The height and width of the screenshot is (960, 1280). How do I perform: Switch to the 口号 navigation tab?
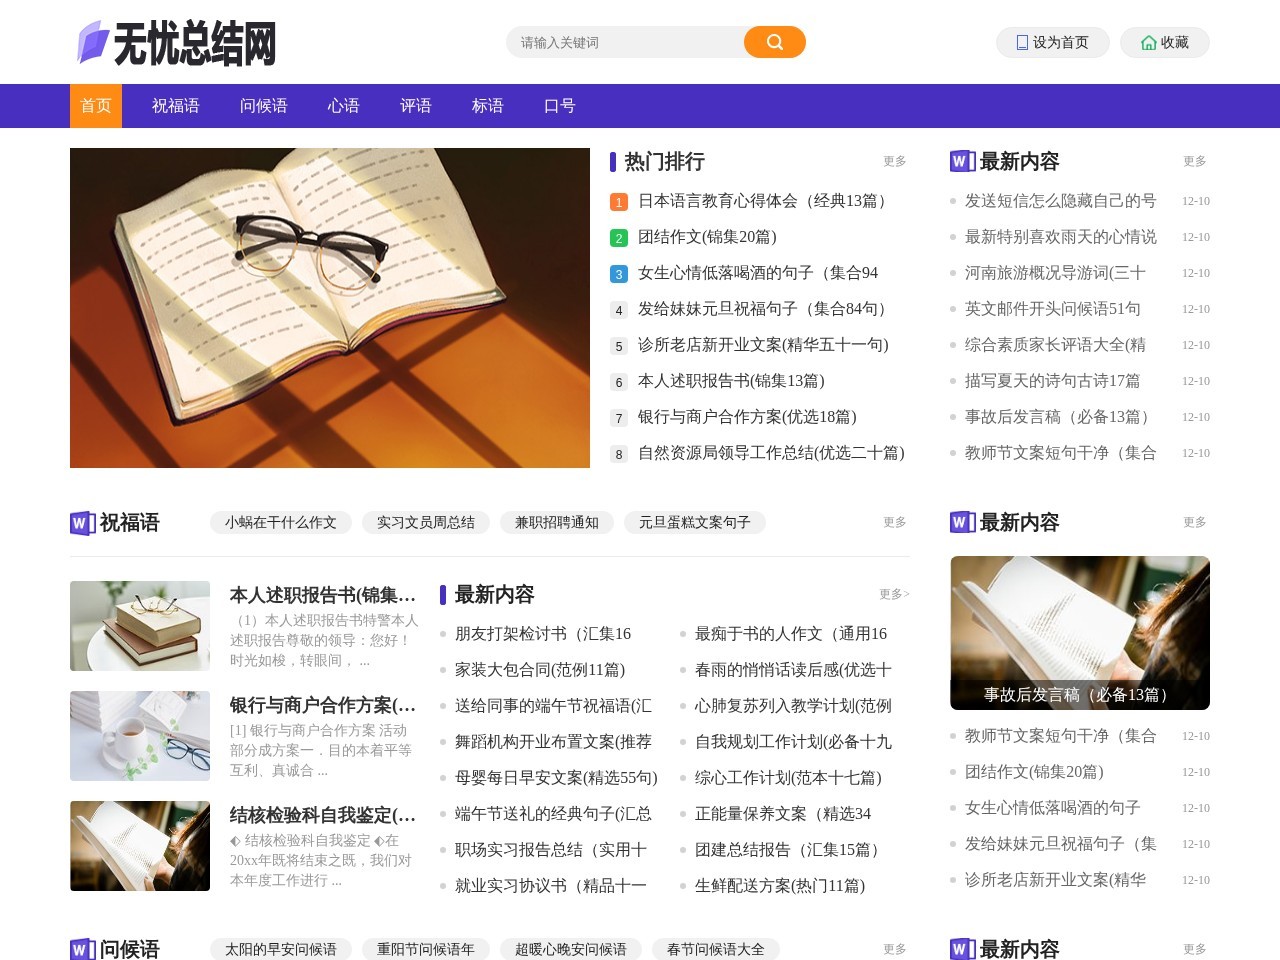pyautogui.click(x=559, y=106)
